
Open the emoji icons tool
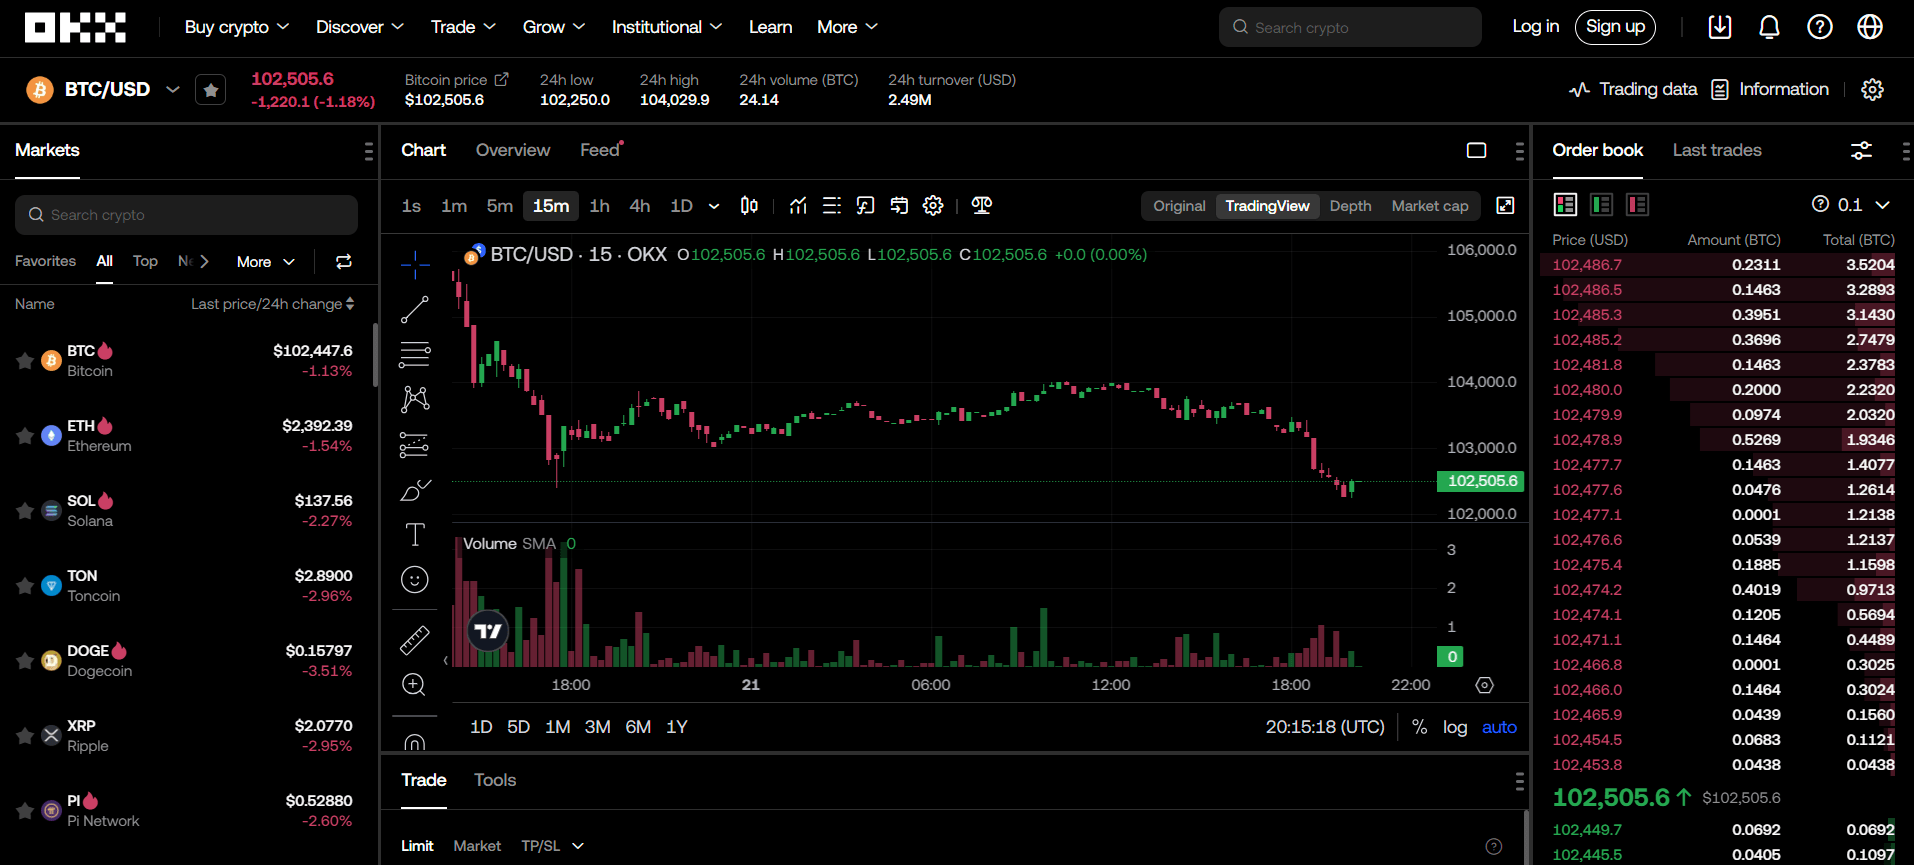tap(415, 580)
